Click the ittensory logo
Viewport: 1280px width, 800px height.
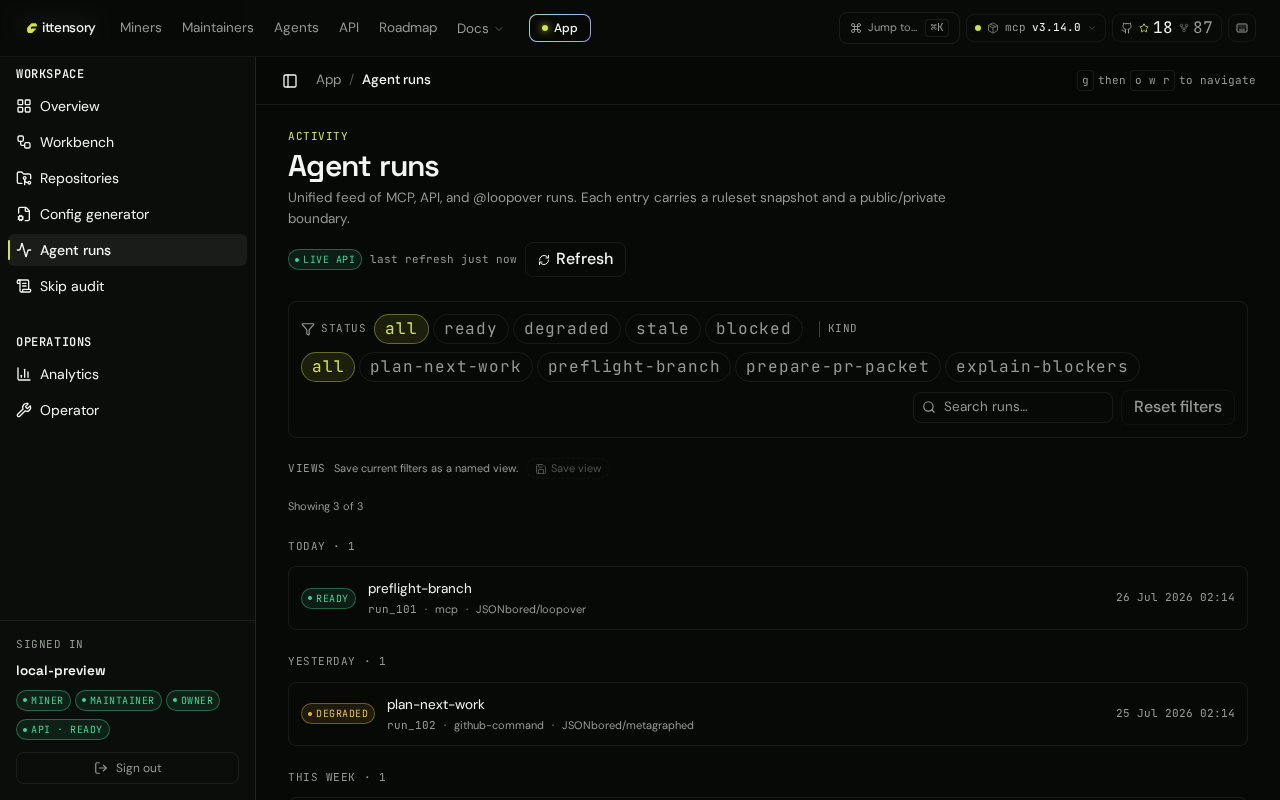(x=61, y=28)
